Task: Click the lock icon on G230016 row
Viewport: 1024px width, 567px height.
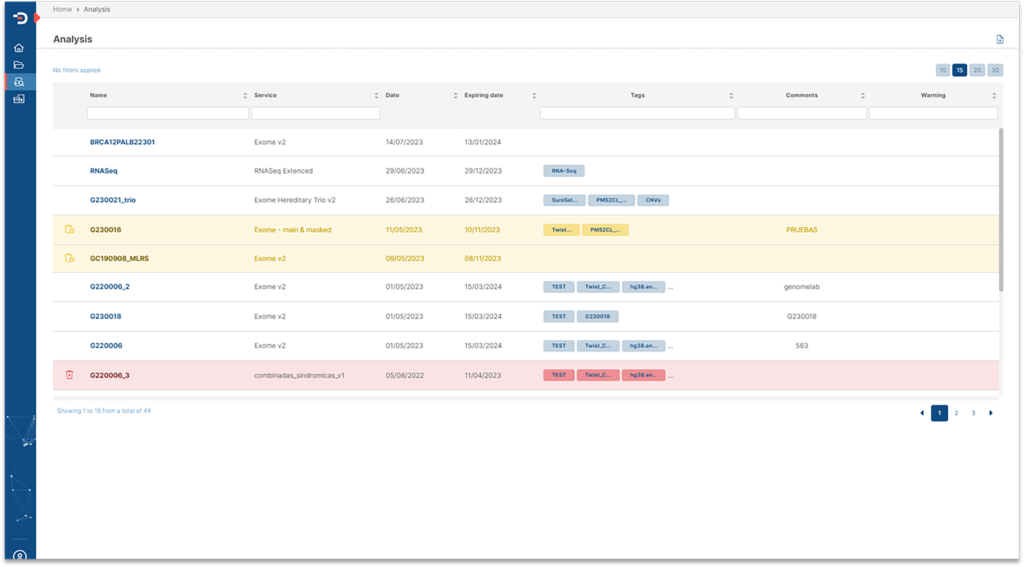Action: tap(69, 229)
